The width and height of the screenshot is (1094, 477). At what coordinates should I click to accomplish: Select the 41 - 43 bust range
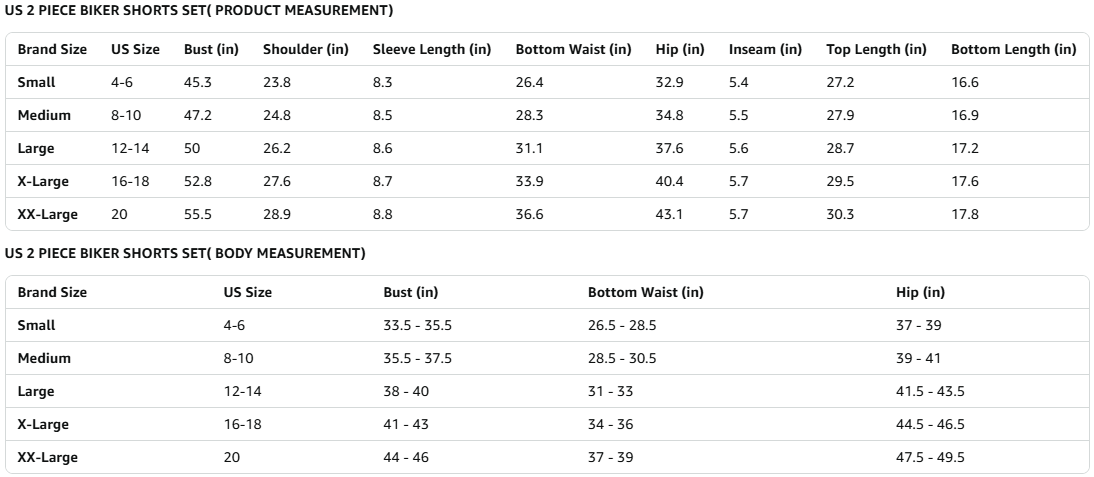click(406, 424)
